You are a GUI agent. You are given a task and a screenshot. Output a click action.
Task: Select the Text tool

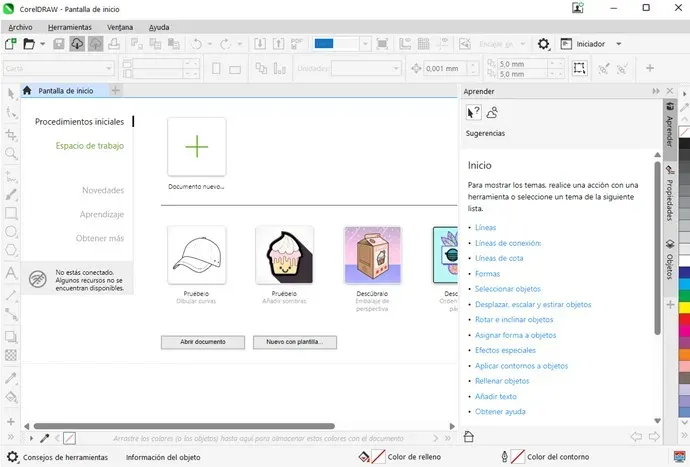(x=11, y=273)
